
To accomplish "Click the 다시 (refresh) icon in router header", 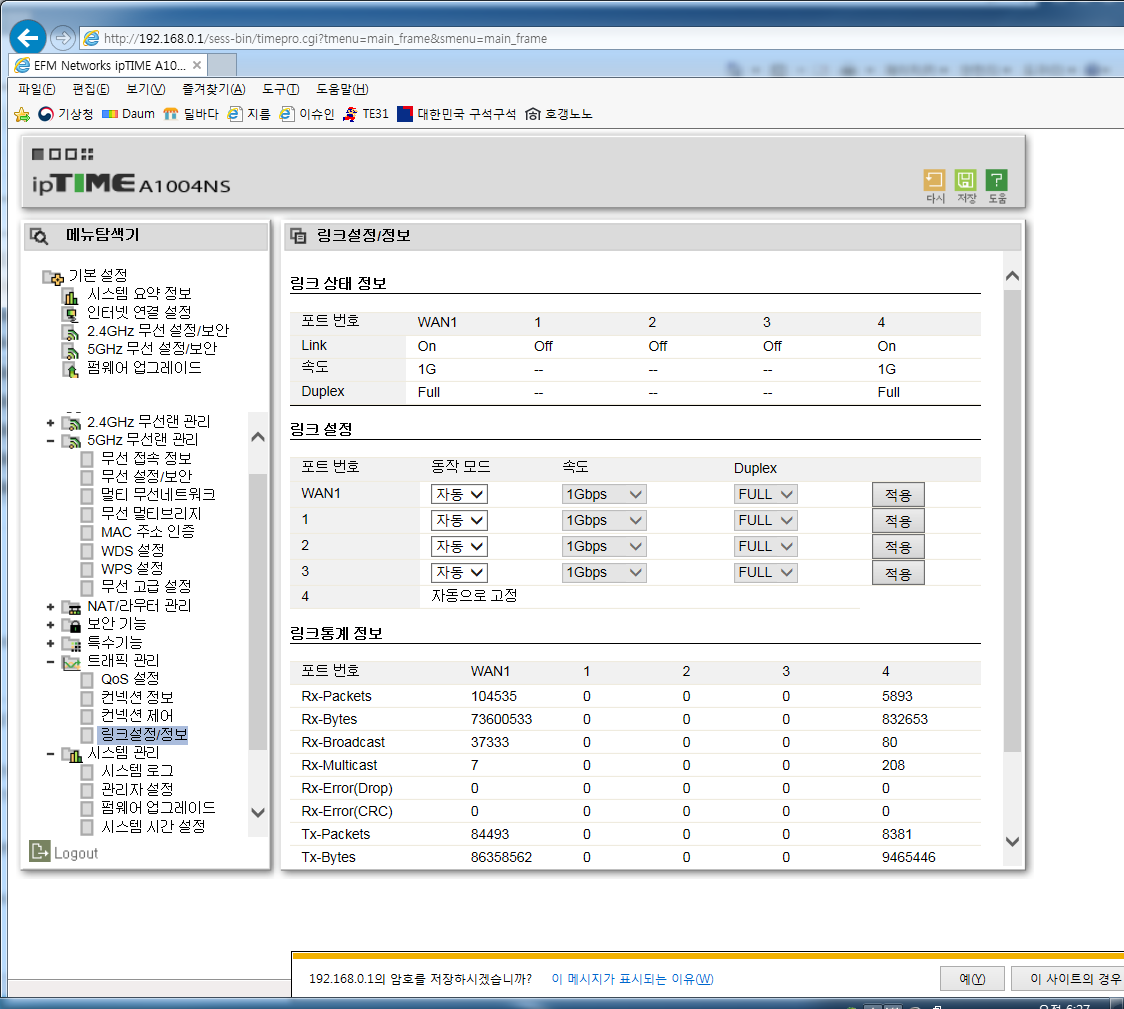I will (935, 180).
